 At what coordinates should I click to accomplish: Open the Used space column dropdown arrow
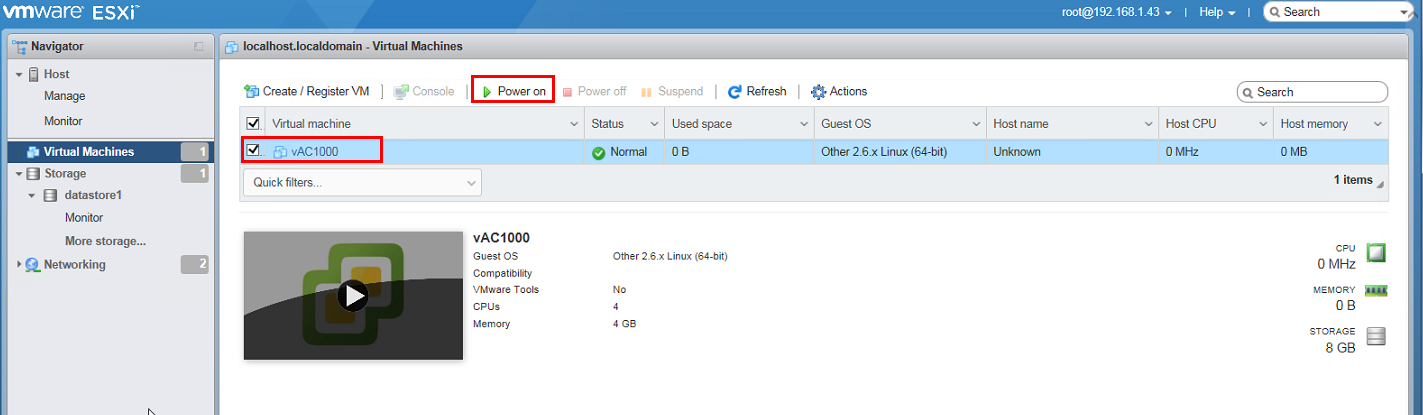point(804,124)
